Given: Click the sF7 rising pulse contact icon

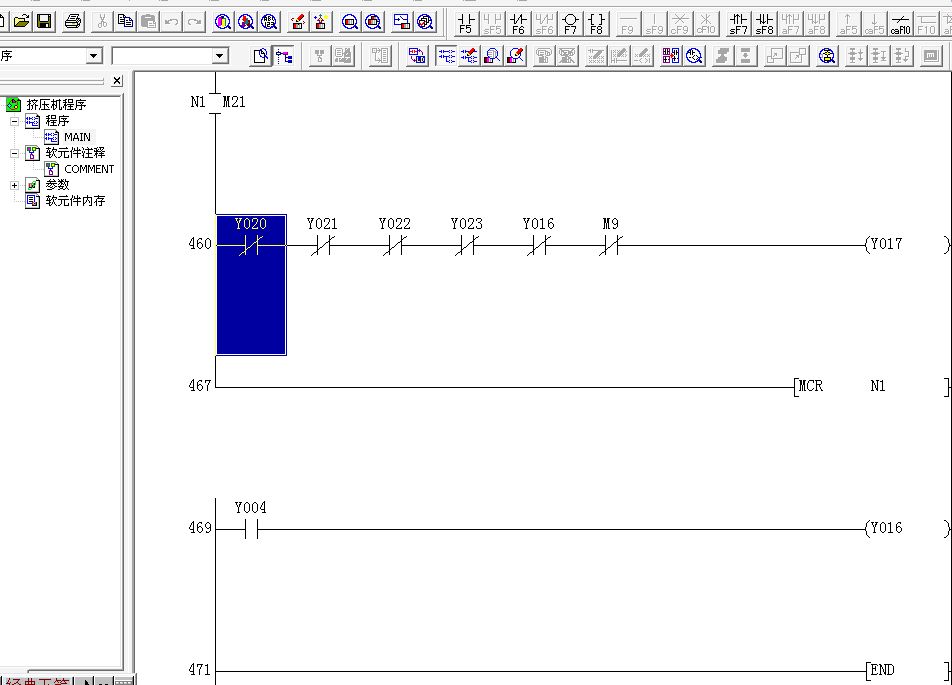Looking at the screenshot, I should (x=738, y=22).
